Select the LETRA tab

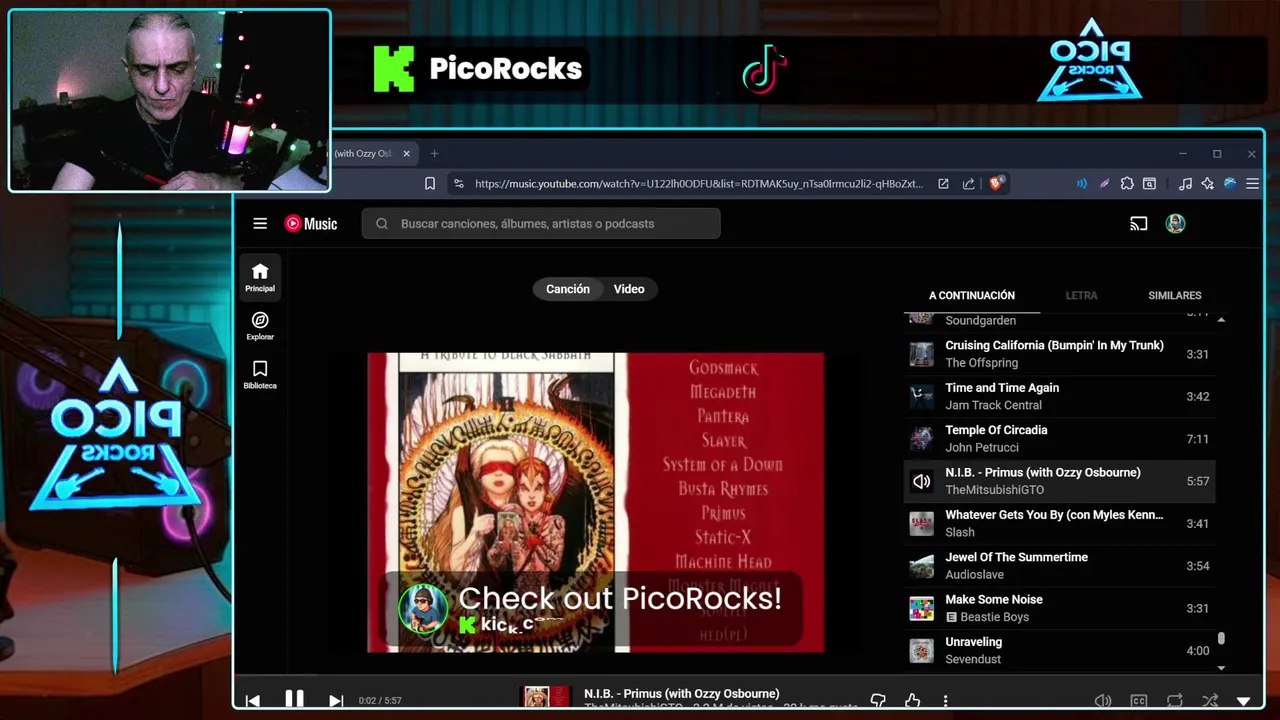click(1081, 295)
